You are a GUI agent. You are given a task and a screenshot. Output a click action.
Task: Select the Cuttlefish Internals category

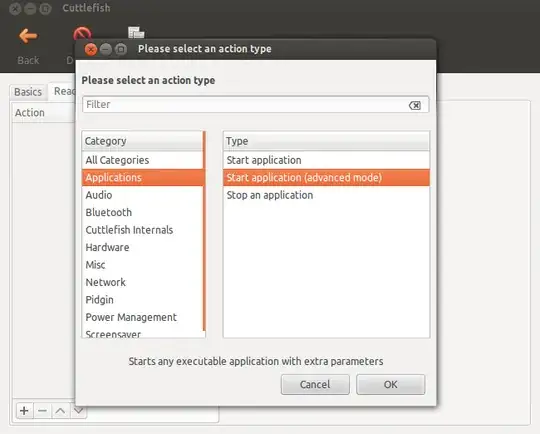click(x=143, y=230)
